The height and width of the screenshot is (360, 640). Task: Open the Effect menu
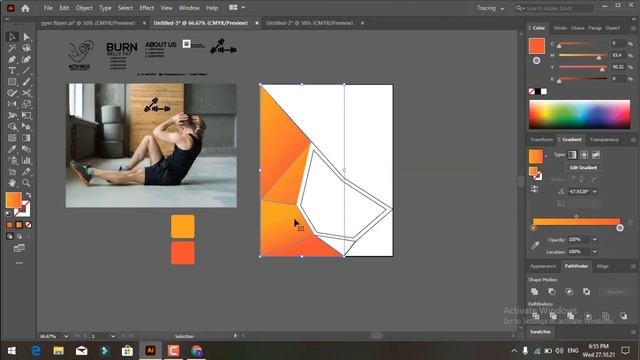(x=147, y=8)
